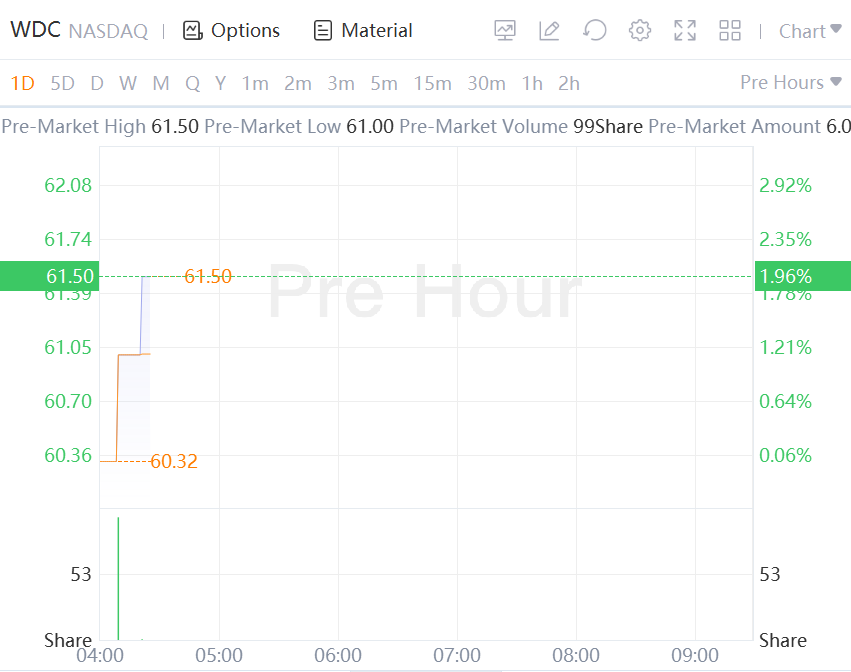Open the Pre Hours session dropdown
The width and height of the screenshot is (851, 672).
tap(790, 82)
